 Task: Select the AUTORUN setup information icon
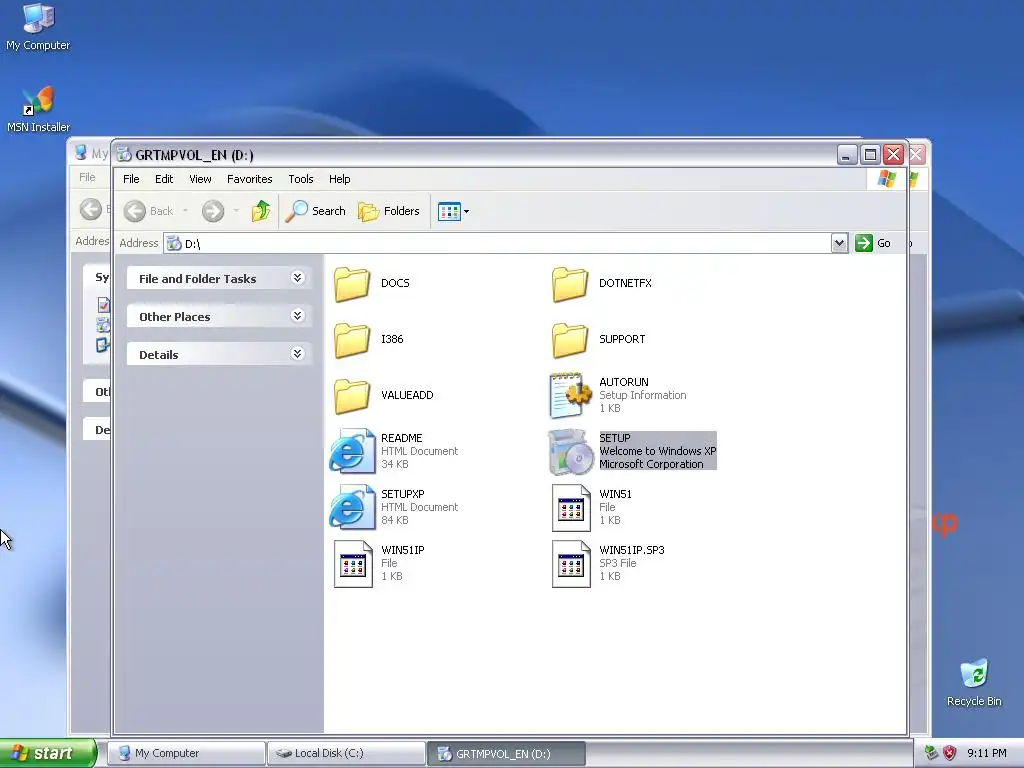(x=570, y=396)
